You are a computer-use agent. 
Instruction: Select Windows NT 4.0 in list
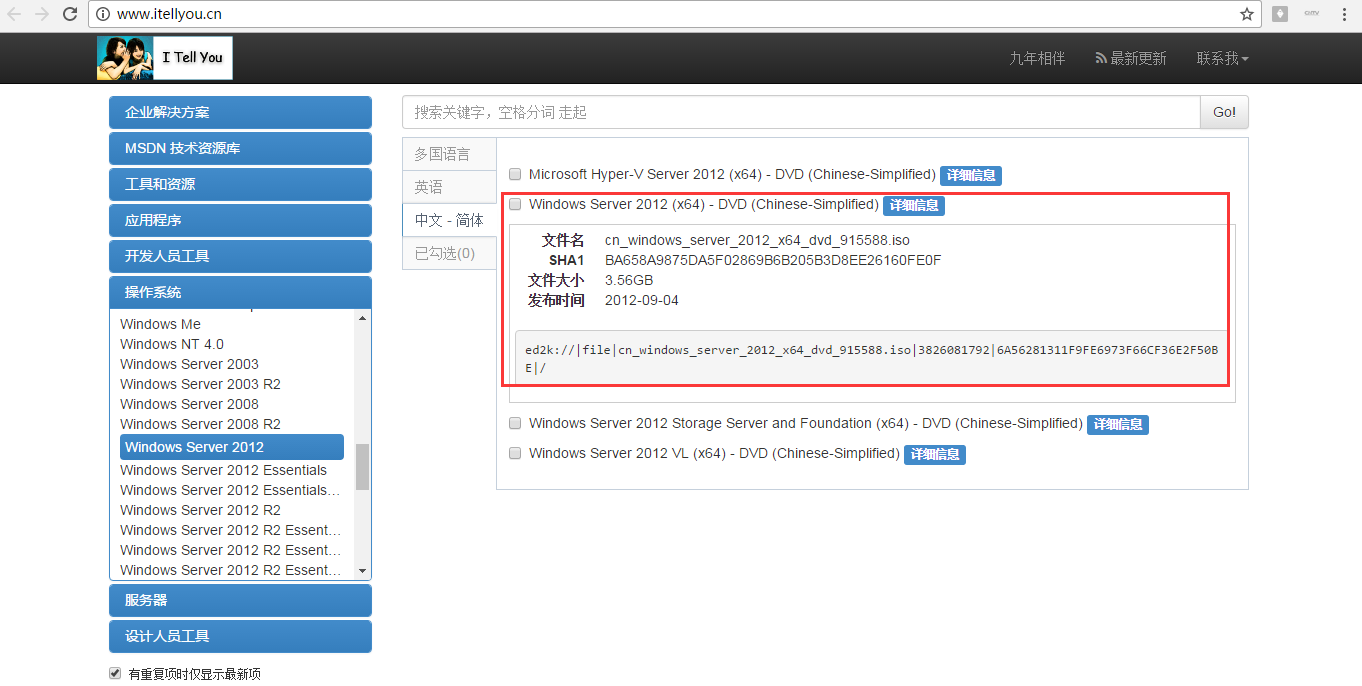click(172, 344)
